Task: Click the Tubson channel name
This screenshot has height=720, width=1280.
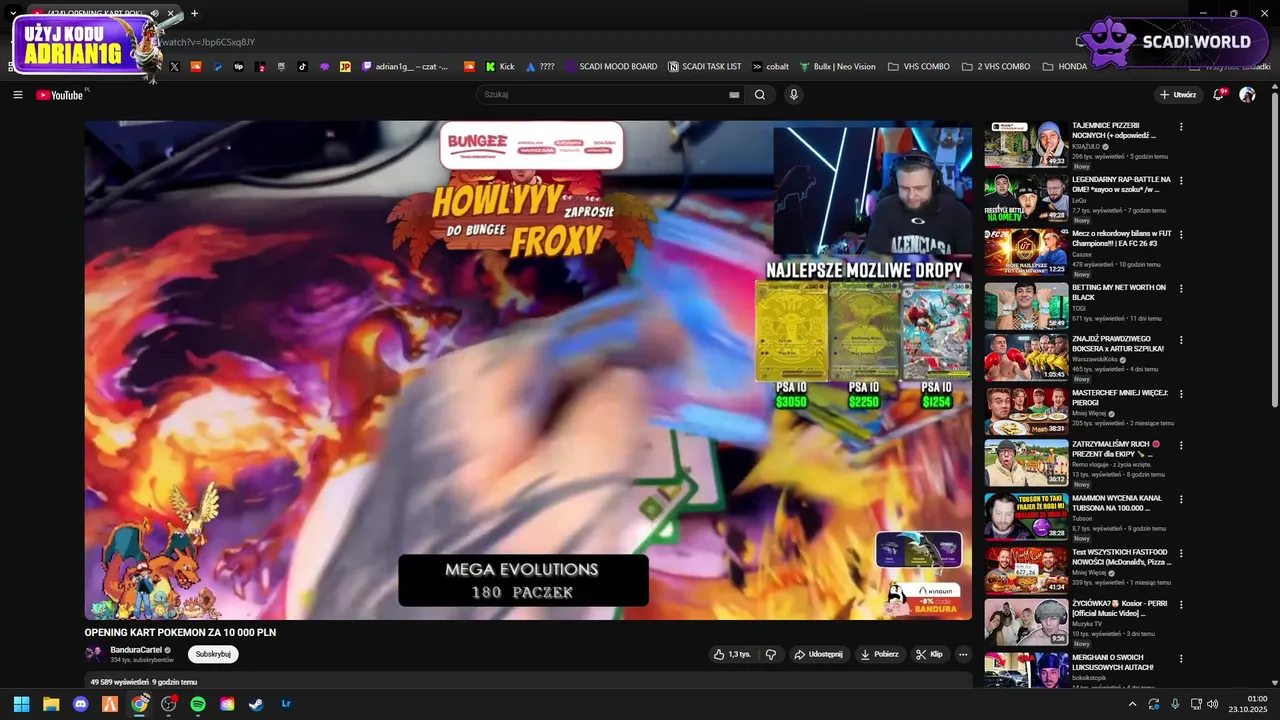Action: coord(1084,518)
